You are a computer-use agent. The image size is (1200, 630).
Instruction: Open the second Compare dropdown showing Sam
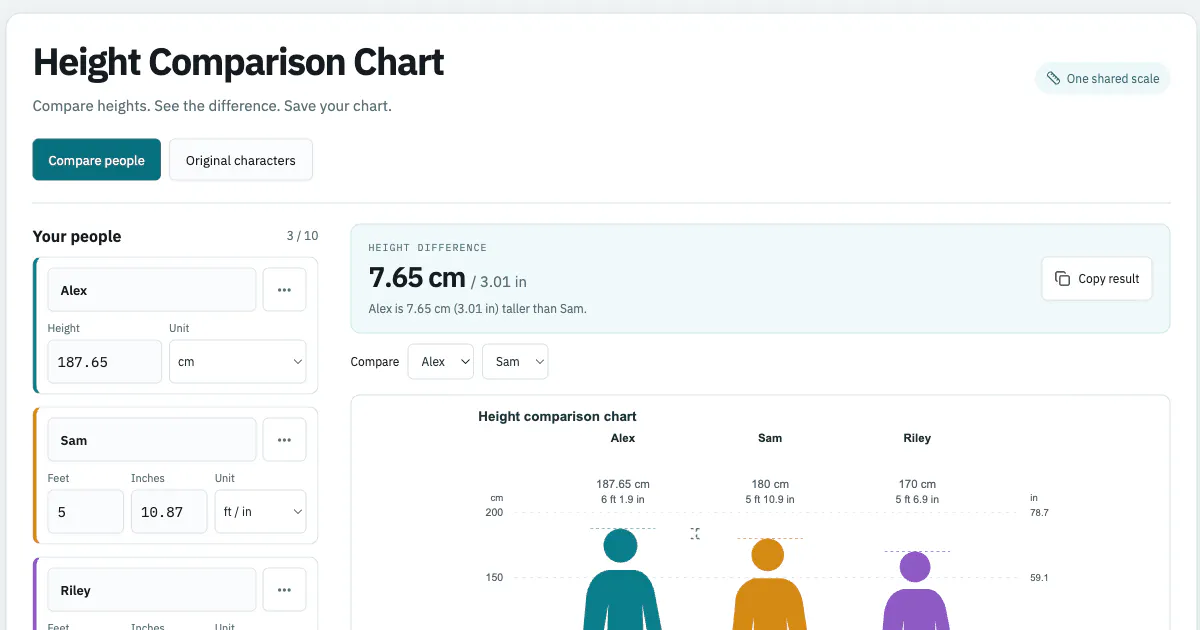click(515, 362)
